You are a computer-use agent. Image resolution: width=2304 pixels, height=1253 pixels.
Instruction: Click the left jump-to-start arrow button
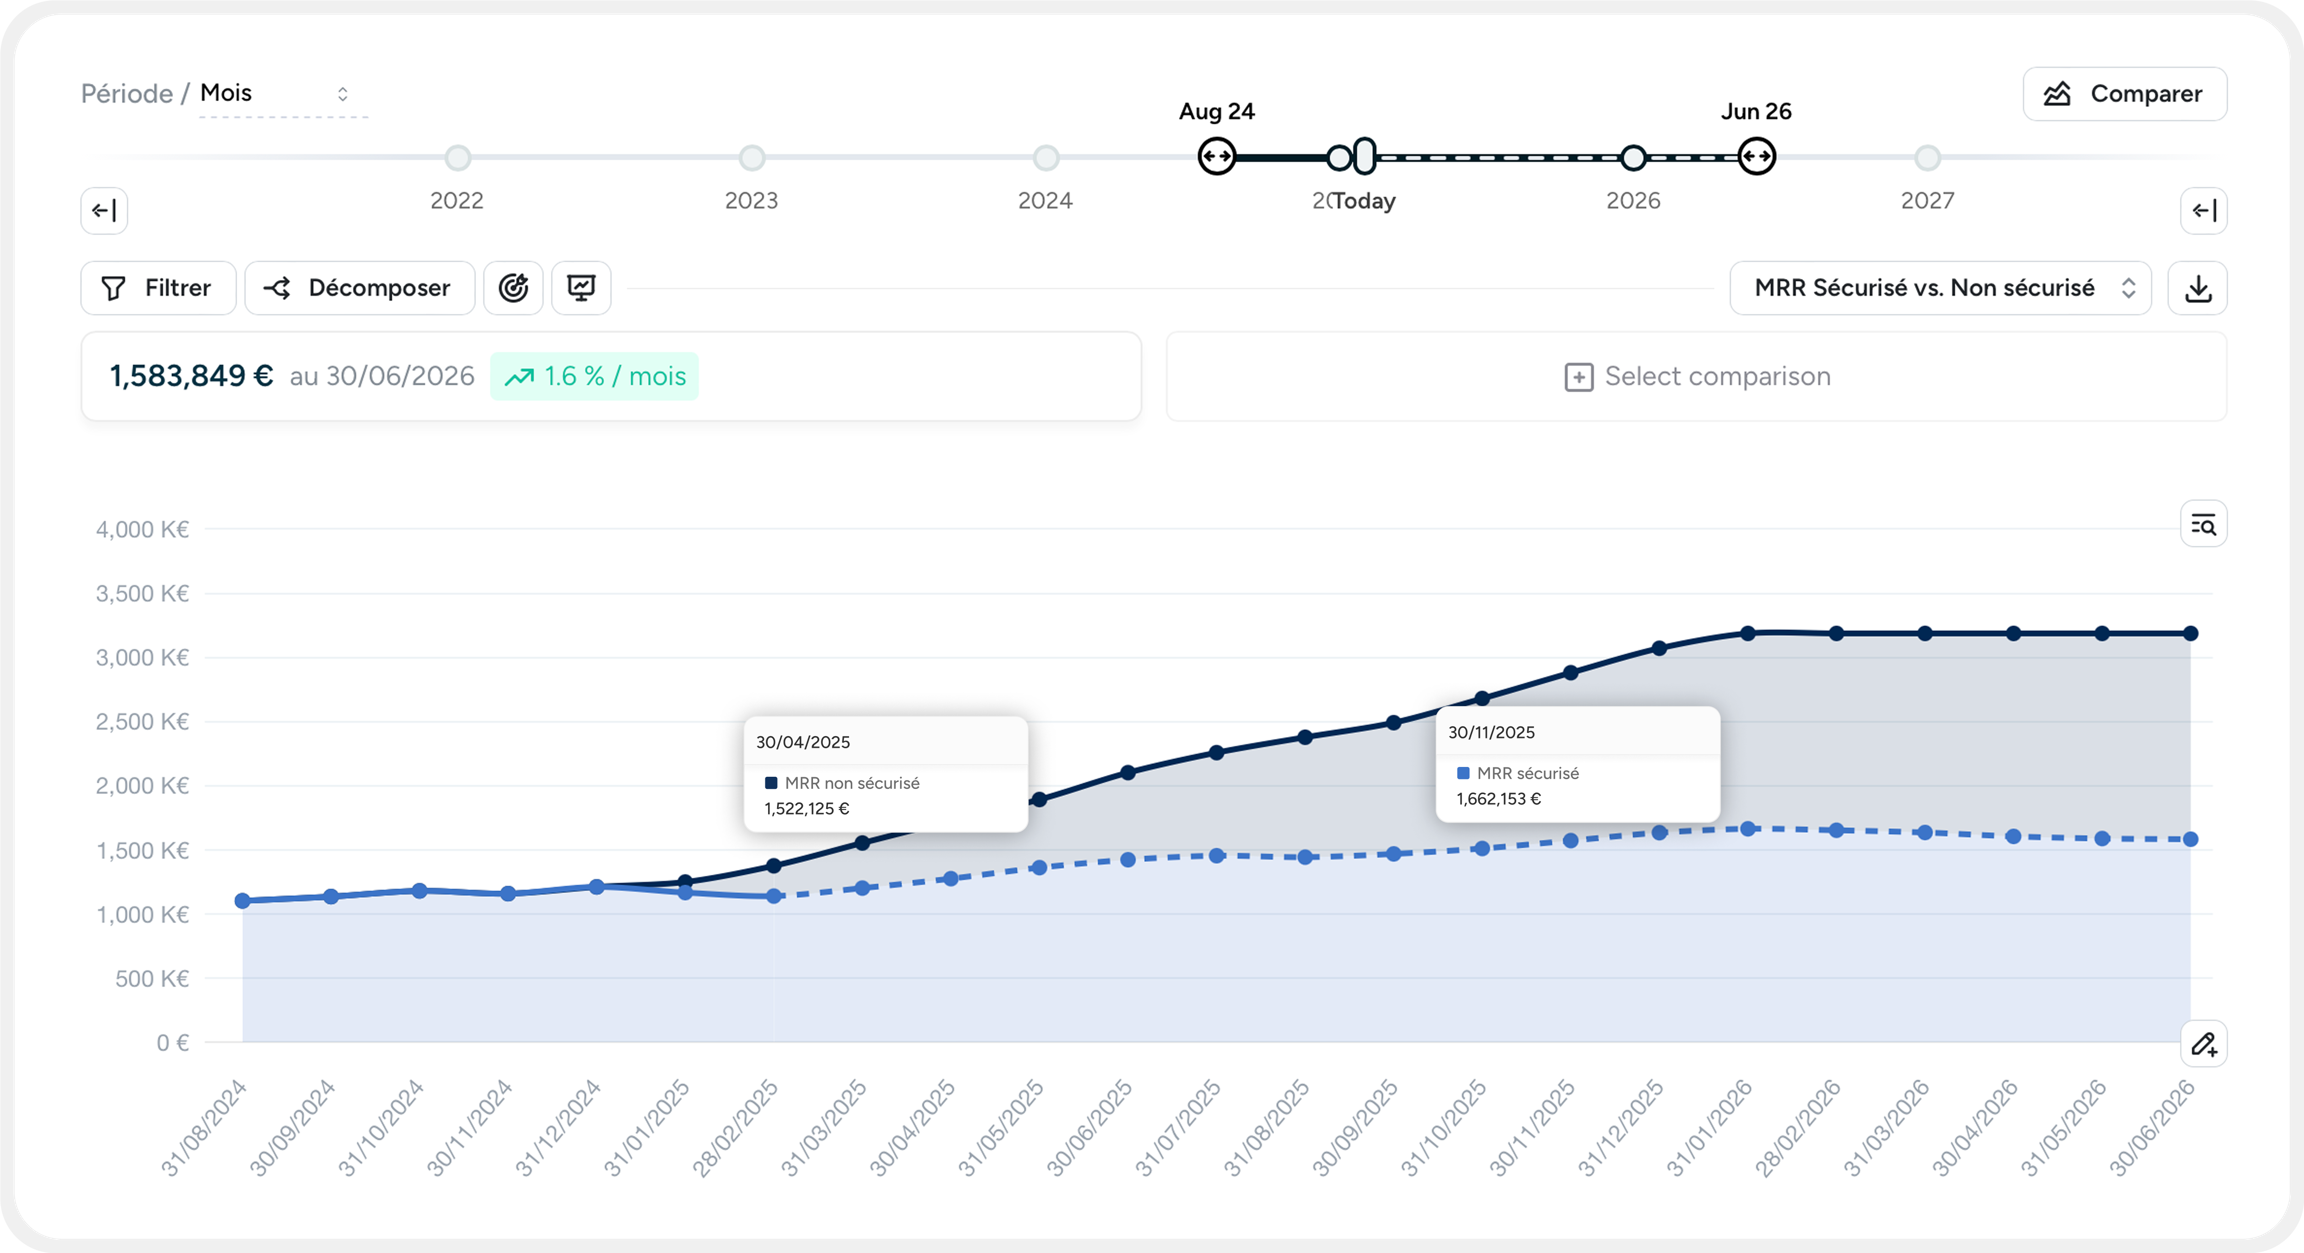(x=104, y=211)
